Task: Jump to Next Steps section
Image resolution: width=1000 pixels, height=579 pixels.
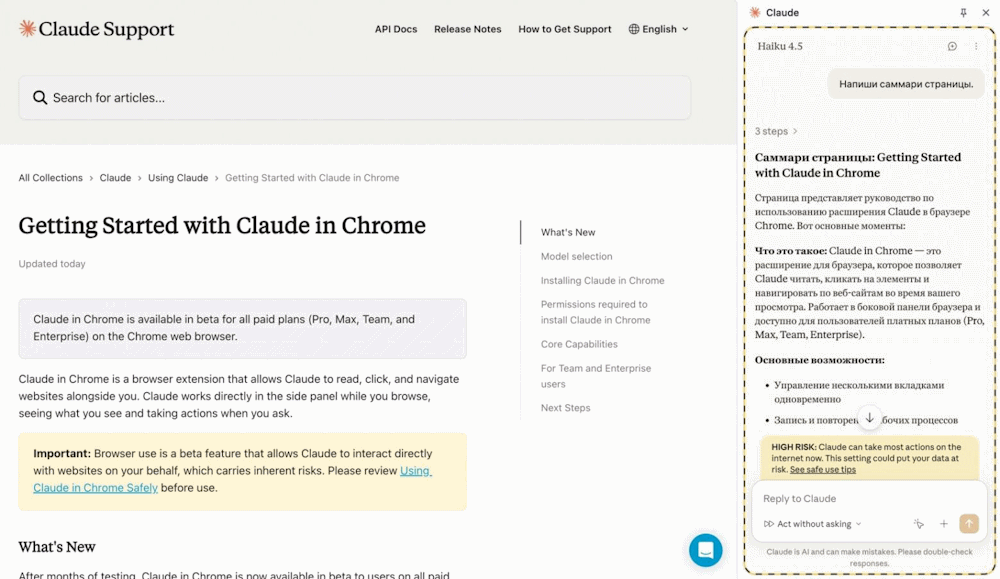Action: tap(566, 407)
